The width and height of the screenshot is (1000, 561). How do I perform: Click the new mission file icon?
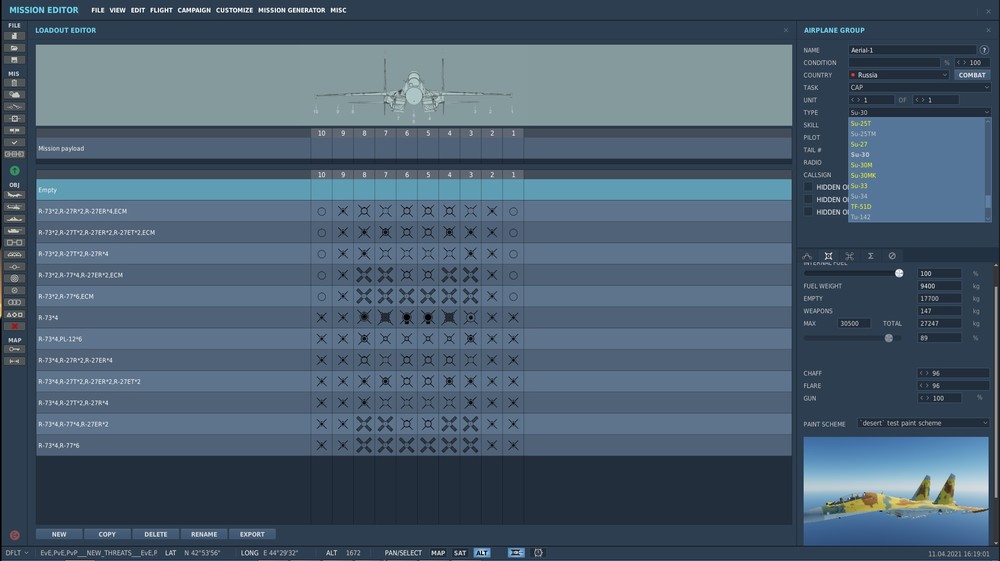pos(14,36)
